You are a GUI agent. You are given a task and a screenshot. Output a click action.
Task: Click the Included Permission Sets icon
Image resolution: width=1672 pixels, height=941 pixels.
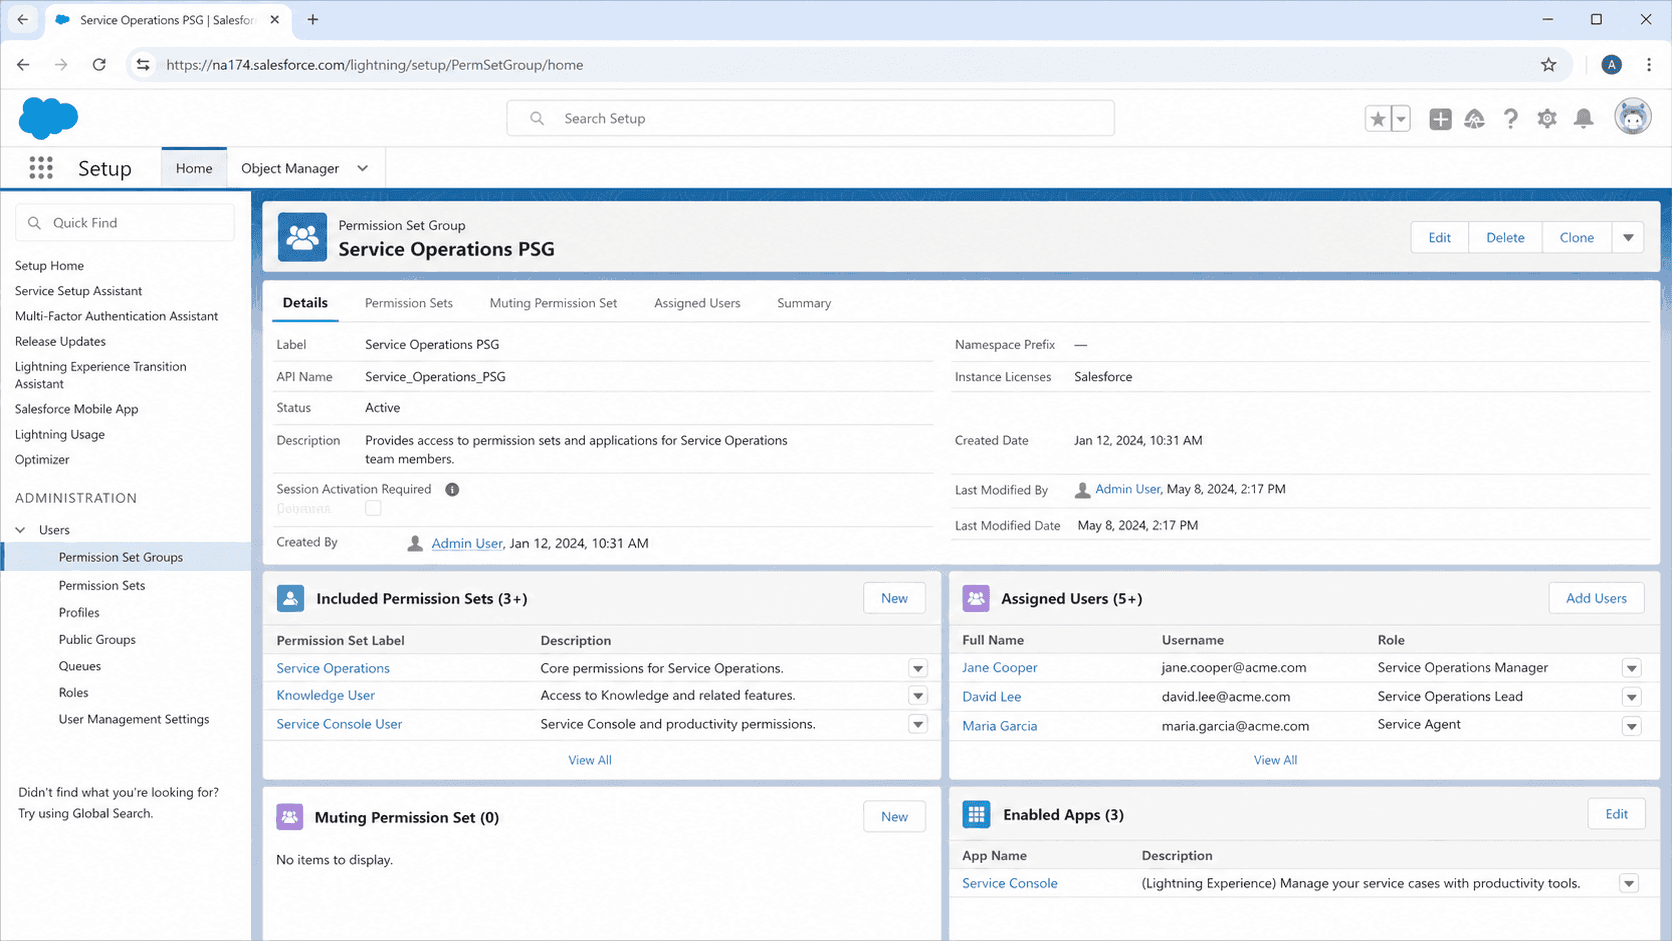(290, 598)
